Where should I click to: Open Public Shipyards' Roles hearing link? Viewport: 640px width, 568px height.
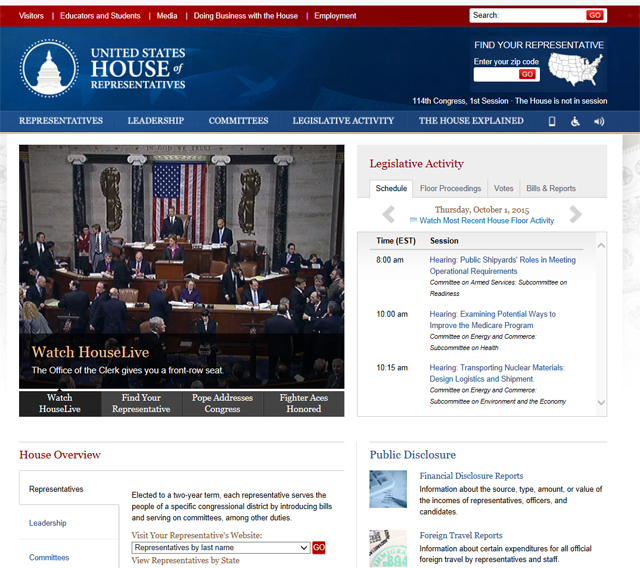pyautogui.click(x=502, y=265)
